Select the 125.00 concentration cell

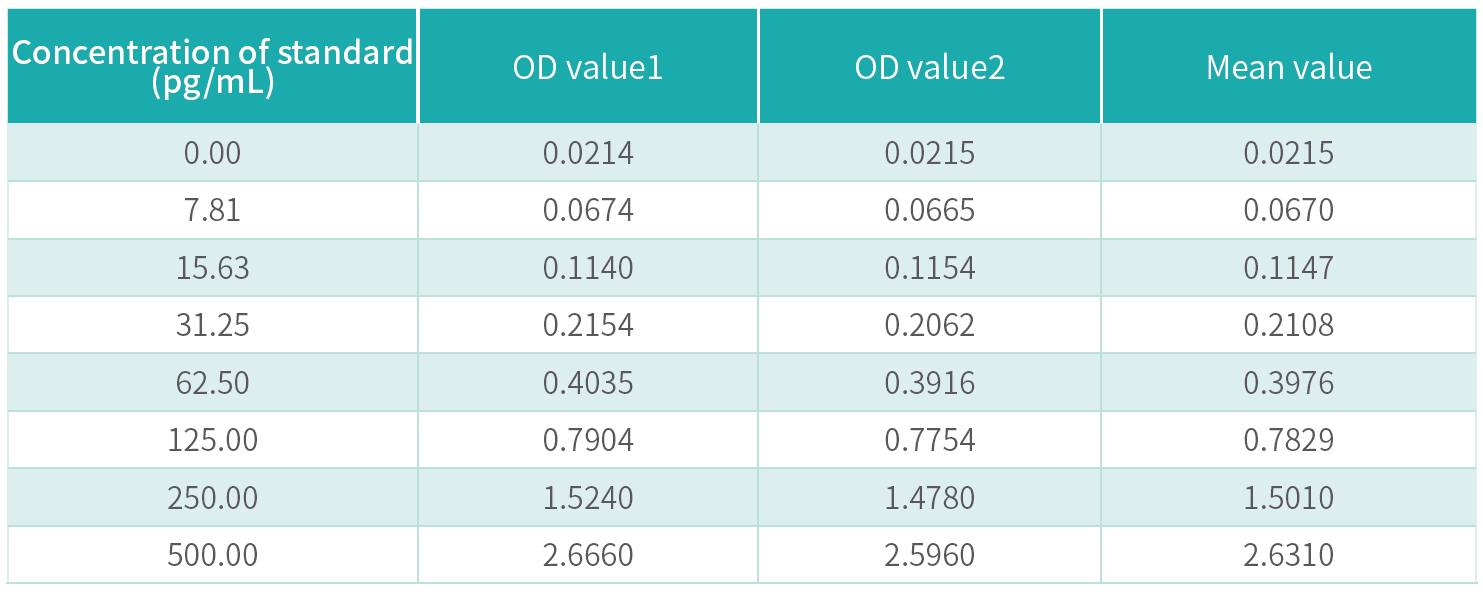(212, 440)
